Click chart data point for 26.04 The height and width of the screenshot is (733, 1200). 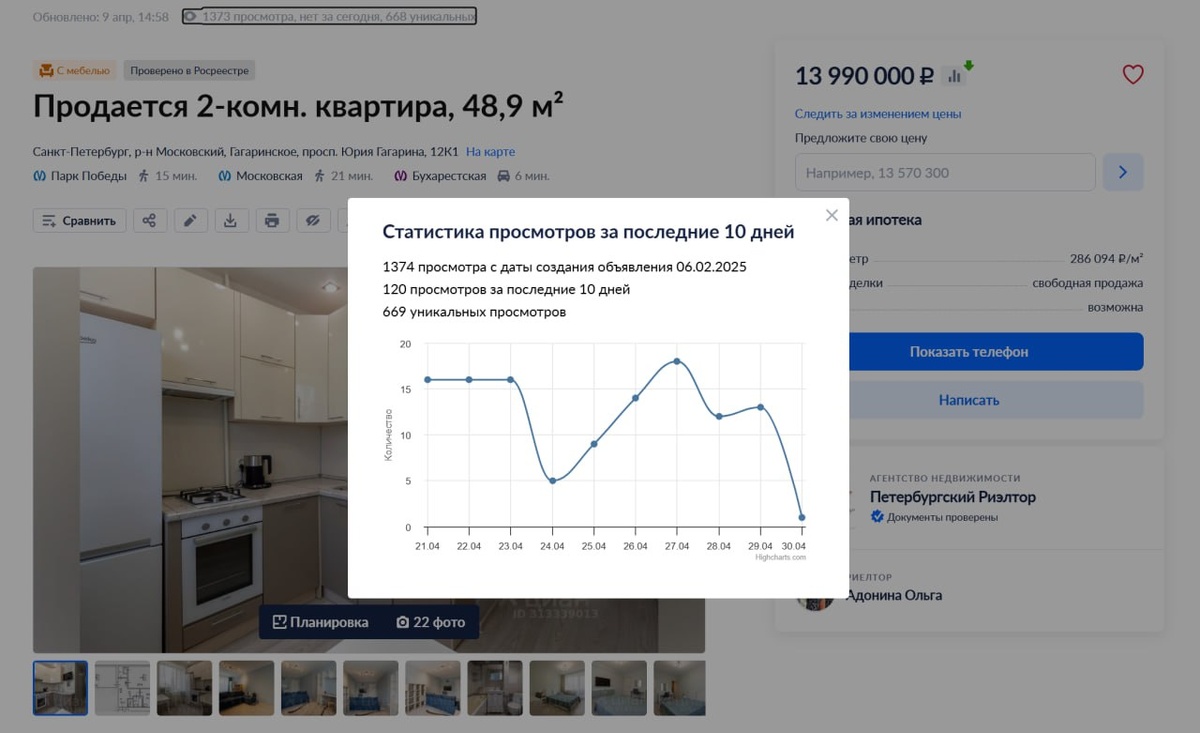tap(635, 398)
